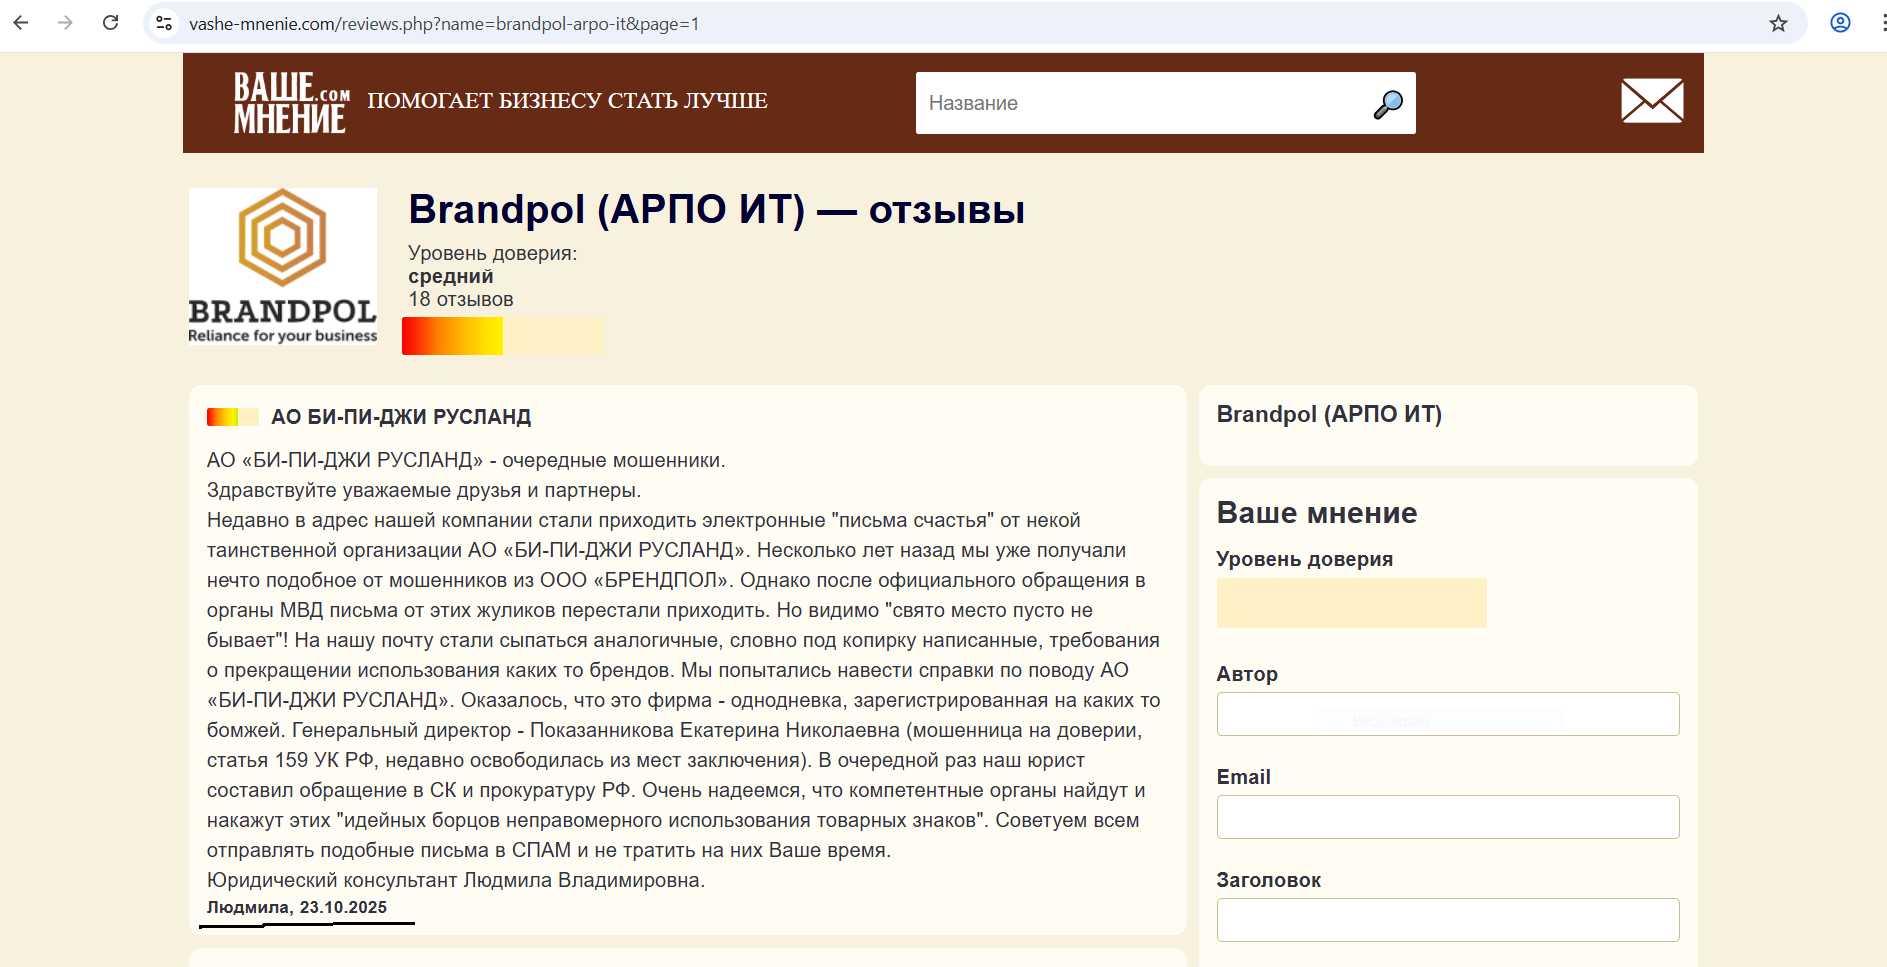Click small rating indicator beside review title

pos(232,417)
